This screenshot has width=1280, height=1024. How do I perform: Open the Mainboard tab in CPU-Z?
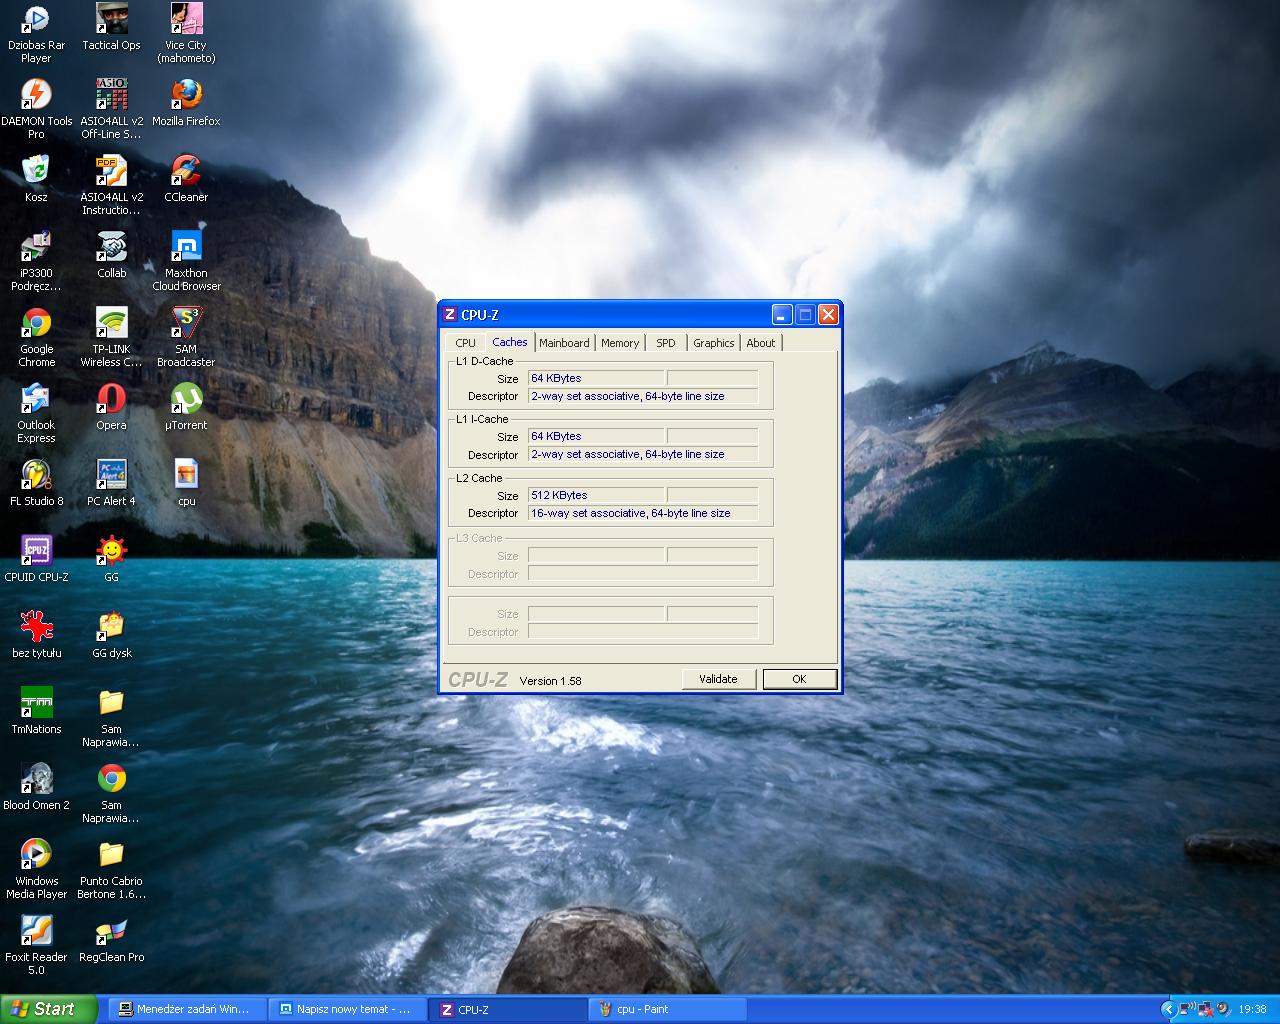[x=564, y=343]
